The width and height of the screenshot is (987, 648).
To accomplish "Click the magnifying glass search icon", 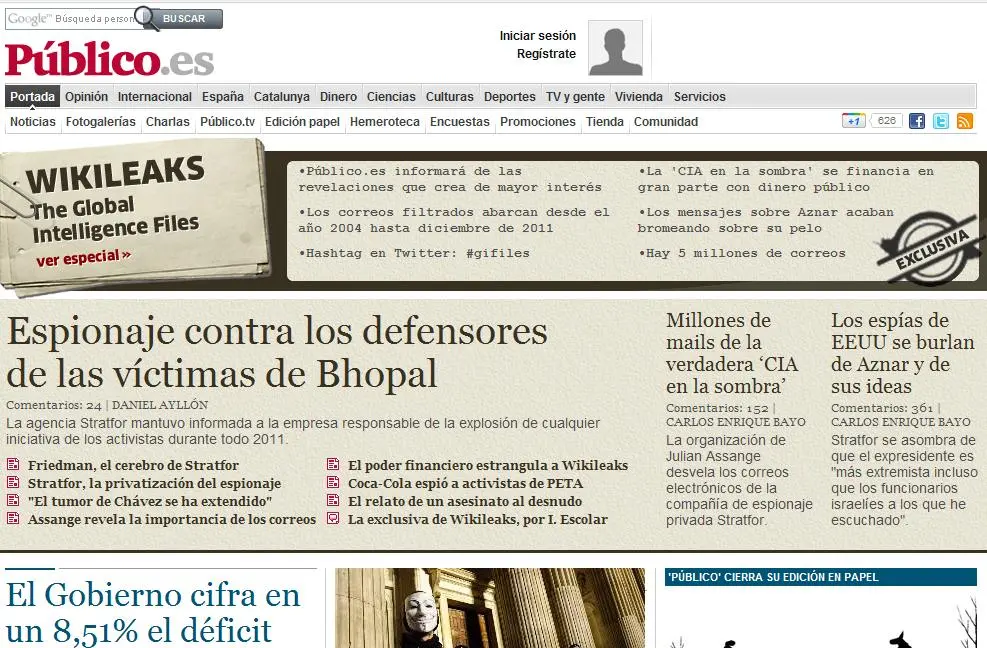I will [147, 18].
